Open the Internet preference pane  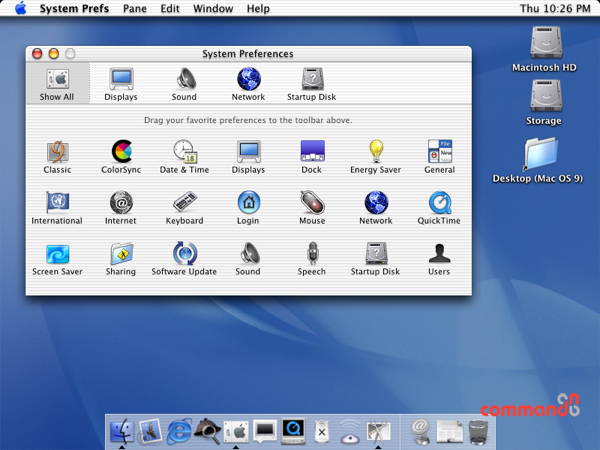(x=121, y=208)
